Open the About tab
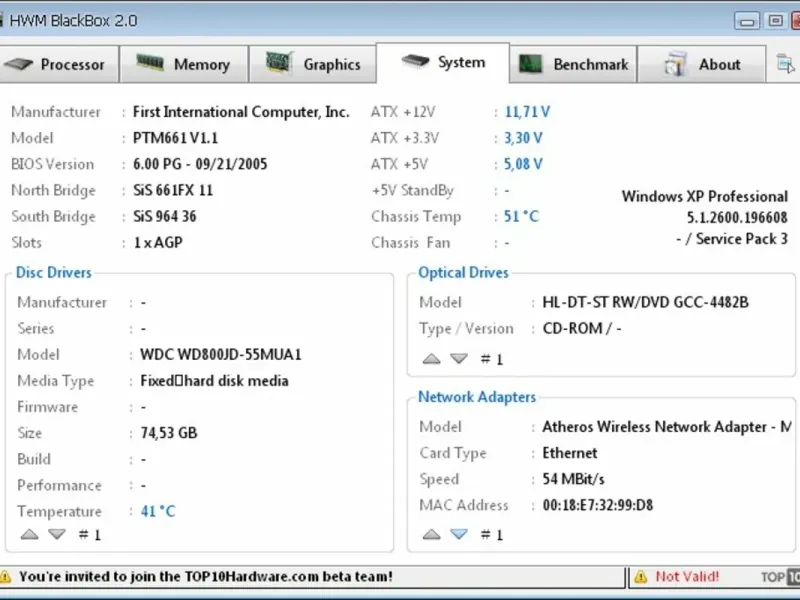Screen dimensions: 800x600 (702, 64)
